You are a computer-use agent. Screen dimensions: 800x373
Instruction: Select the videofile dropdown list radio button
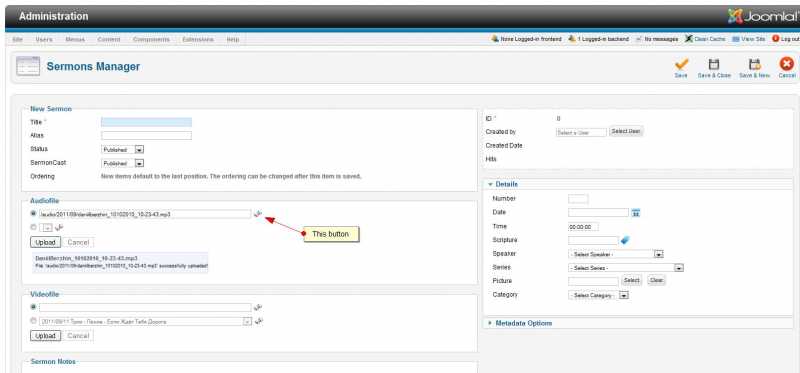coord(34,321)
